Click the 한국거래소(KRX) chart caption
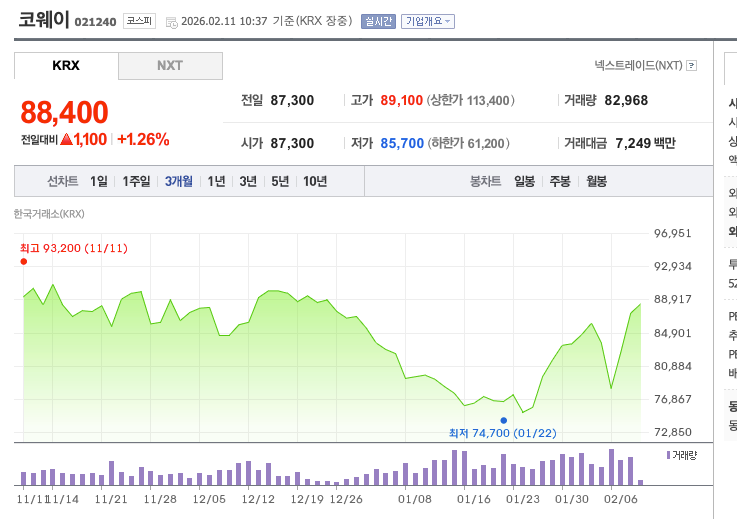Screen dimensions: 737x519 (49, 214)
